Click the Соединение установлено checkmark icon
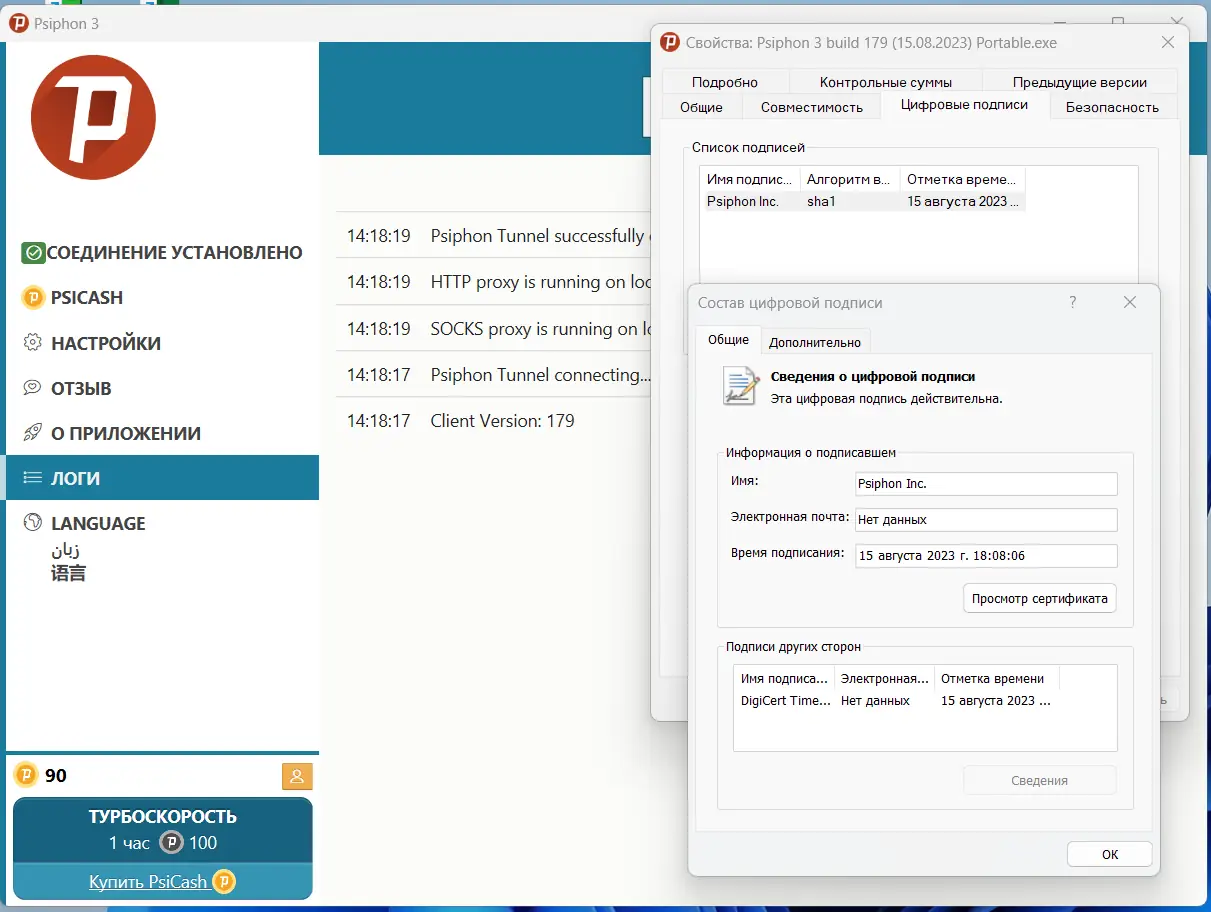 (34, 252)
